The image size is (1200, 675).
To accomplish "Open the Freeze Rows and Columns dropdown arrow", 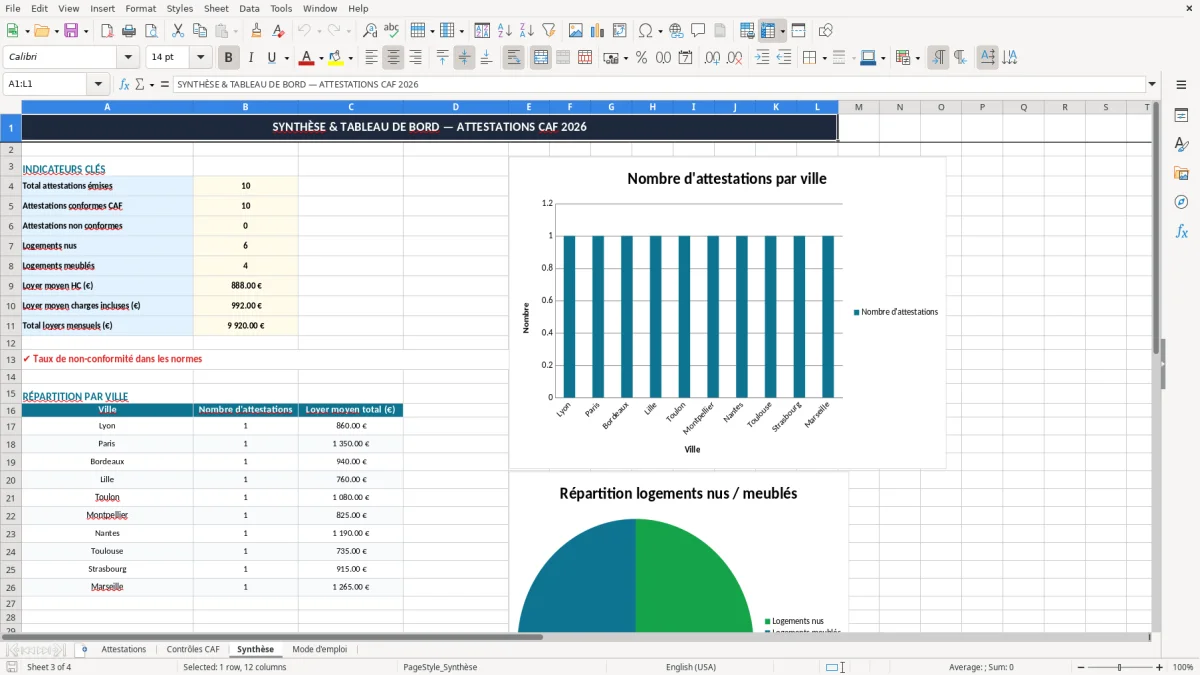I will click(x=783, y=31).
